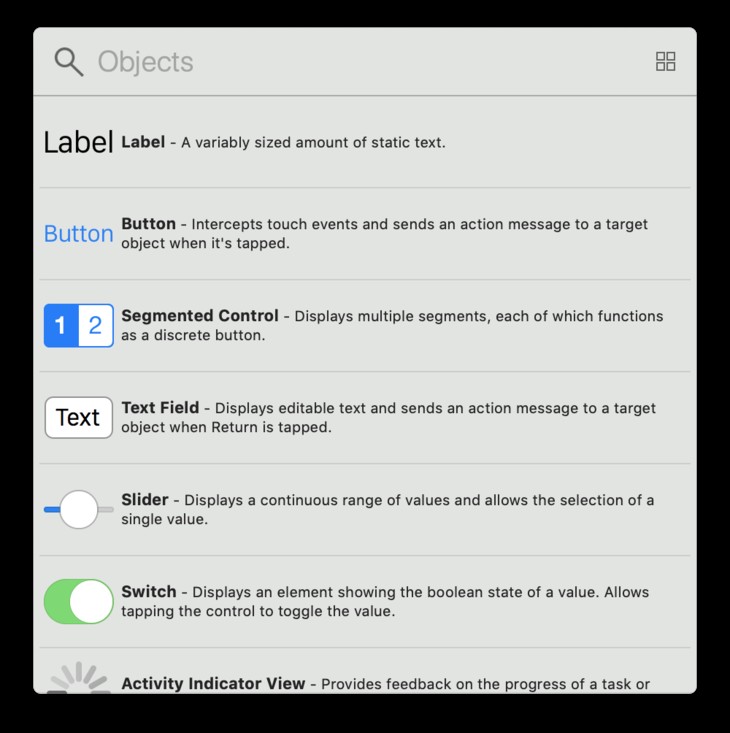Click segment 1 of Segmented Control icon
Screen dimensions: 730x733
click(61, 325)
